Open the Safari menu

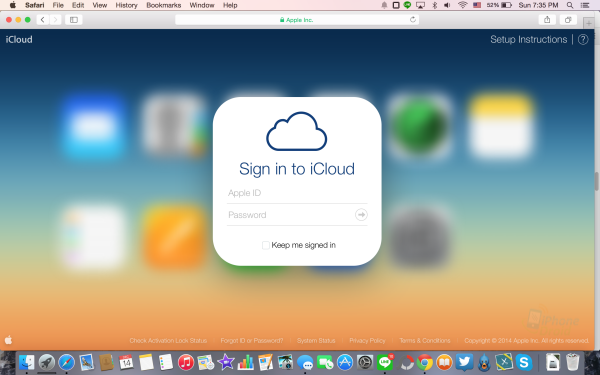[34, 5]
